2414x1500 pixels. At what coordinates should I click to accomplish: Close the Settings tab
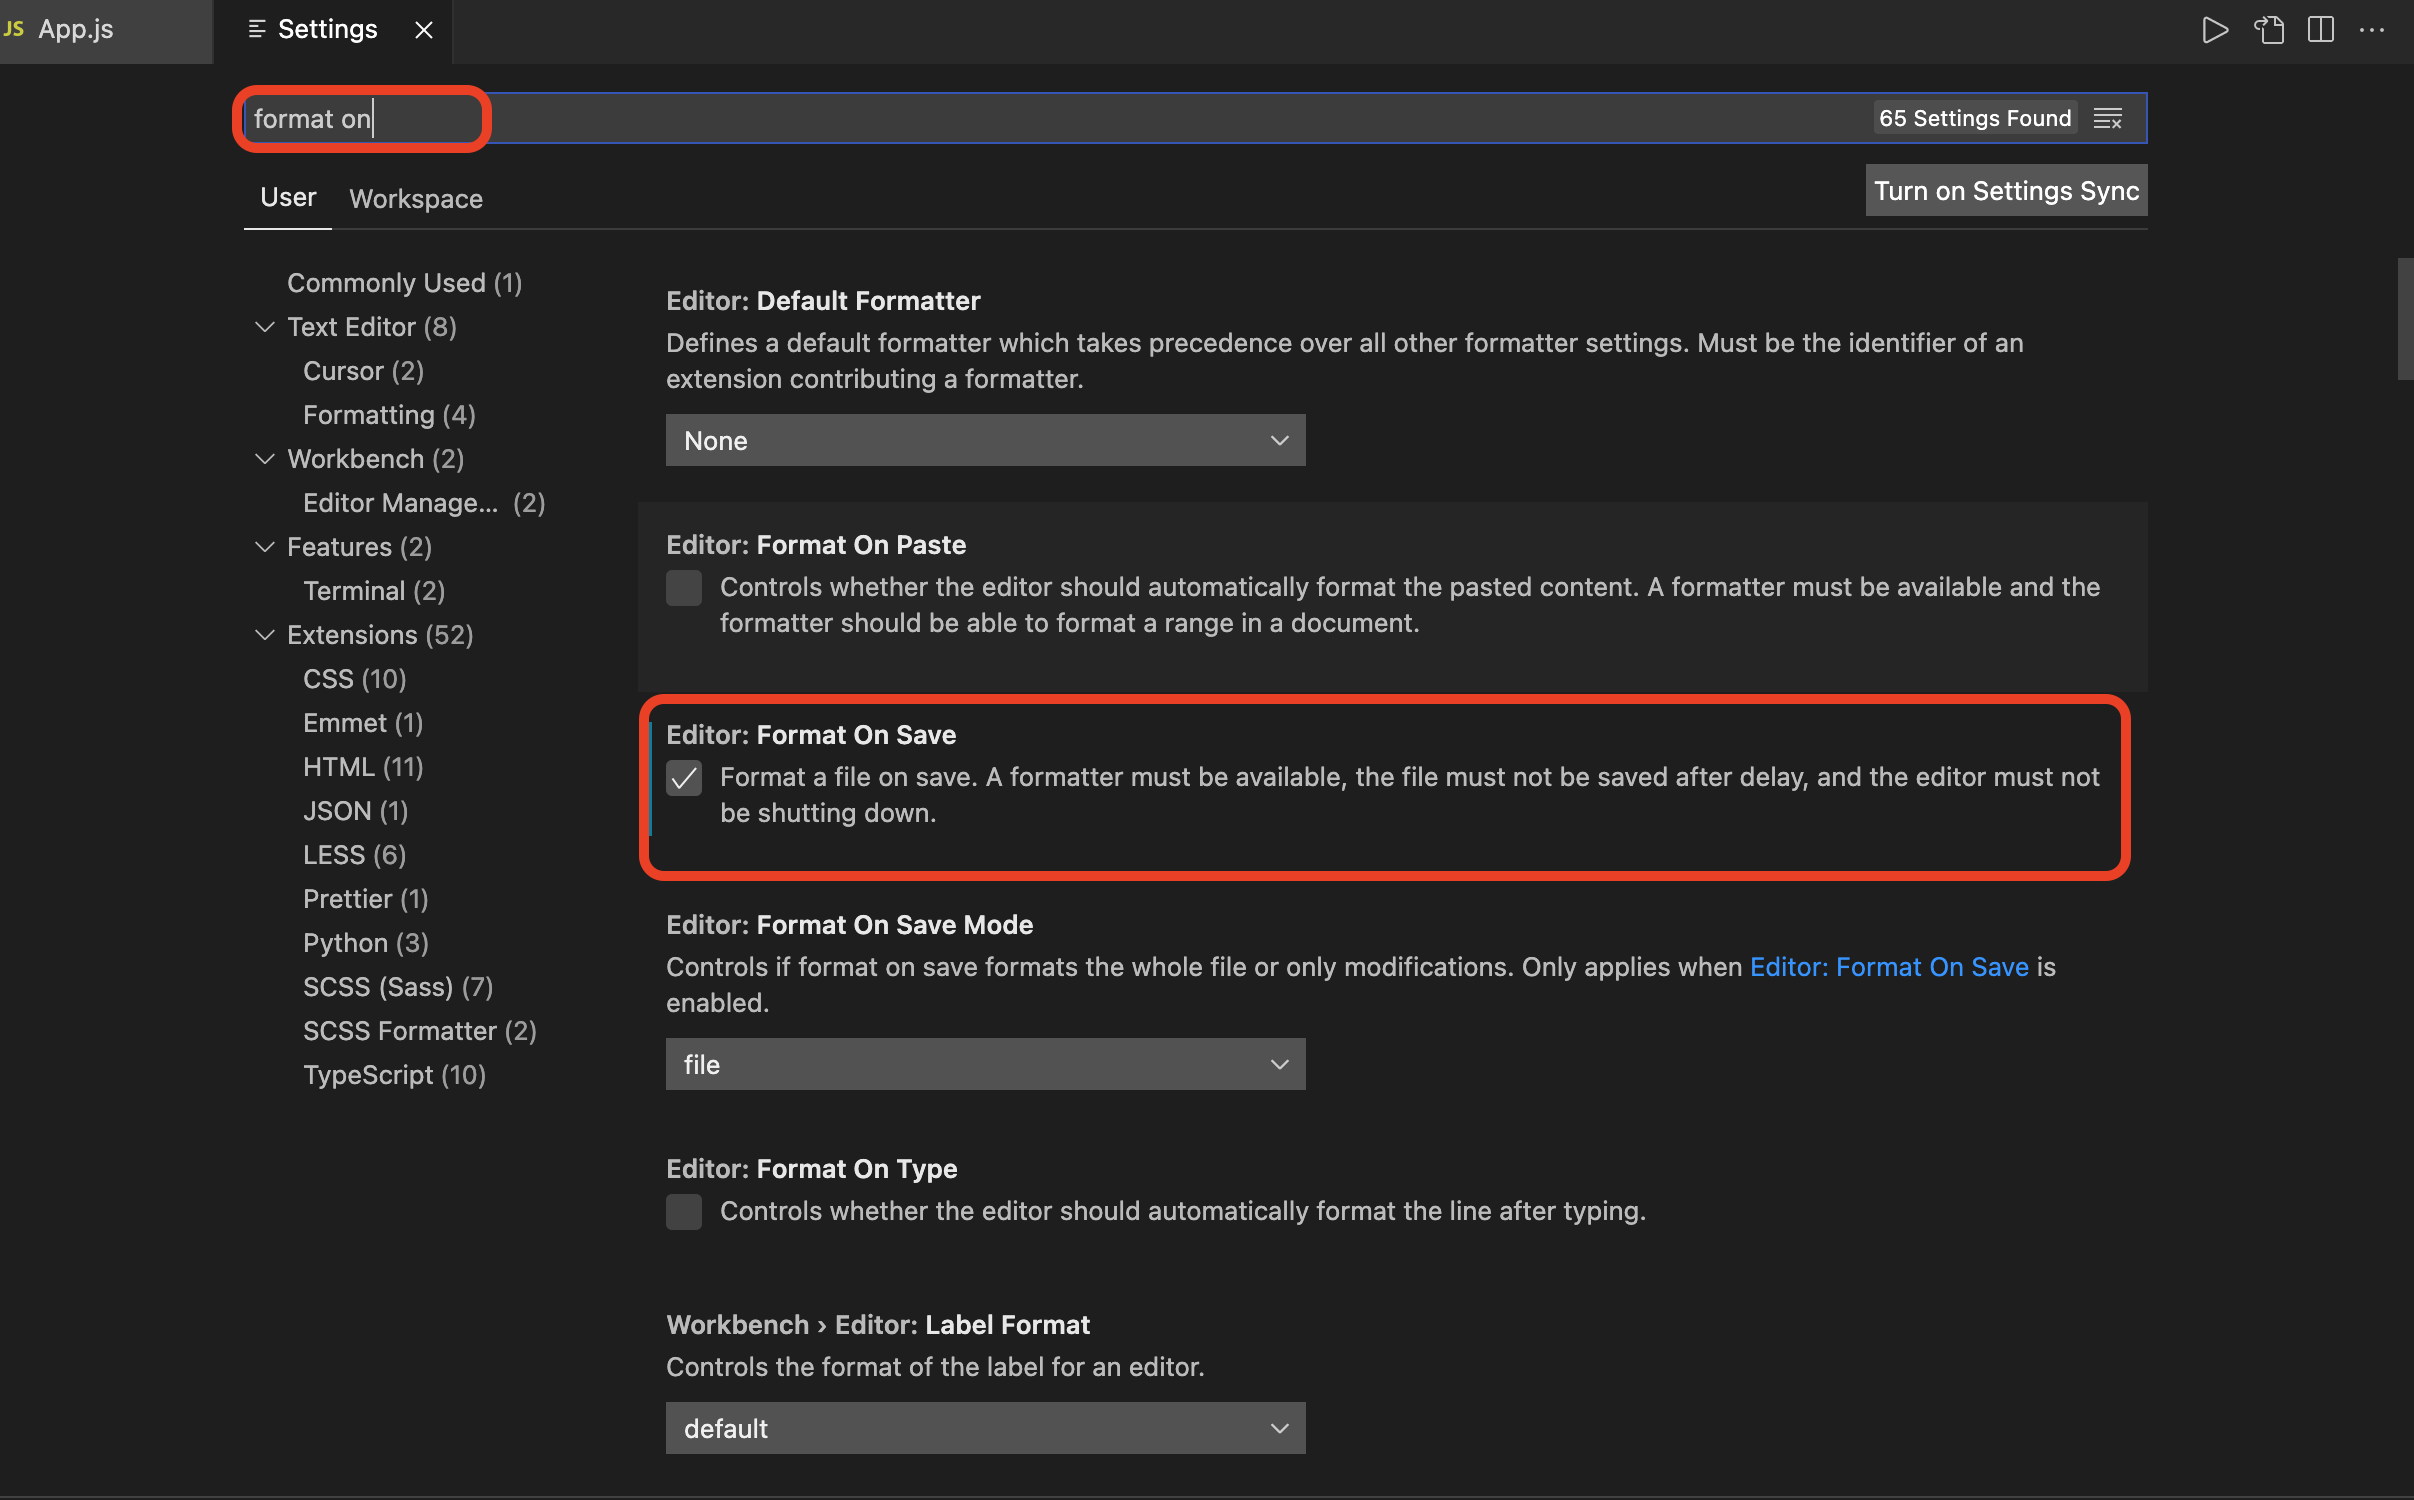coord(424,30)
